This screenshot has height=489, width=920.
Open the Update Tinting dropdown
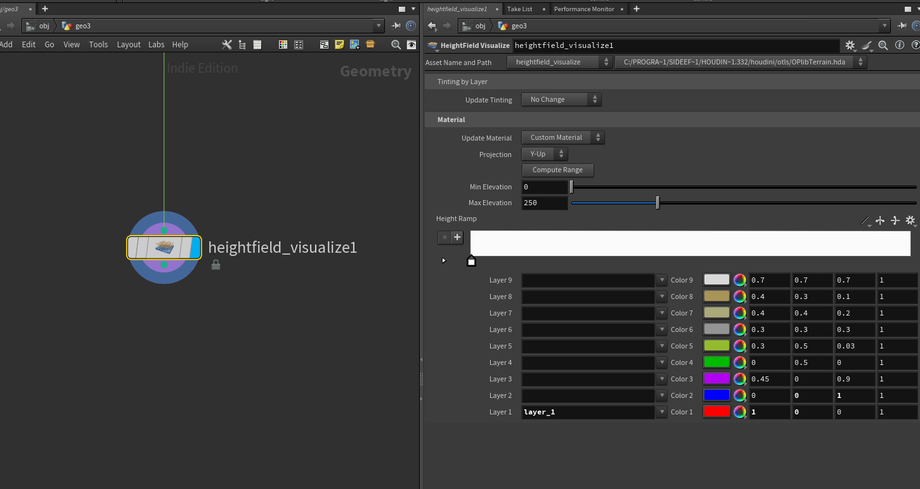click(563, 100)
